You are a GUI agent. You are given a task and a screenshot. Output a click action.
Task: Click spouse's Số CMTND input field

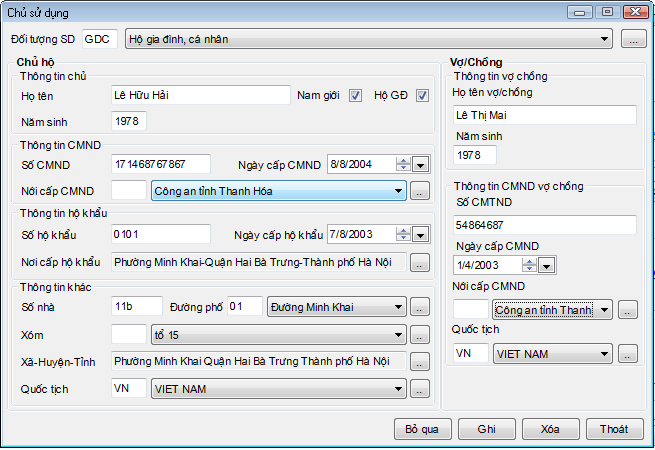[x=545, y=224]
